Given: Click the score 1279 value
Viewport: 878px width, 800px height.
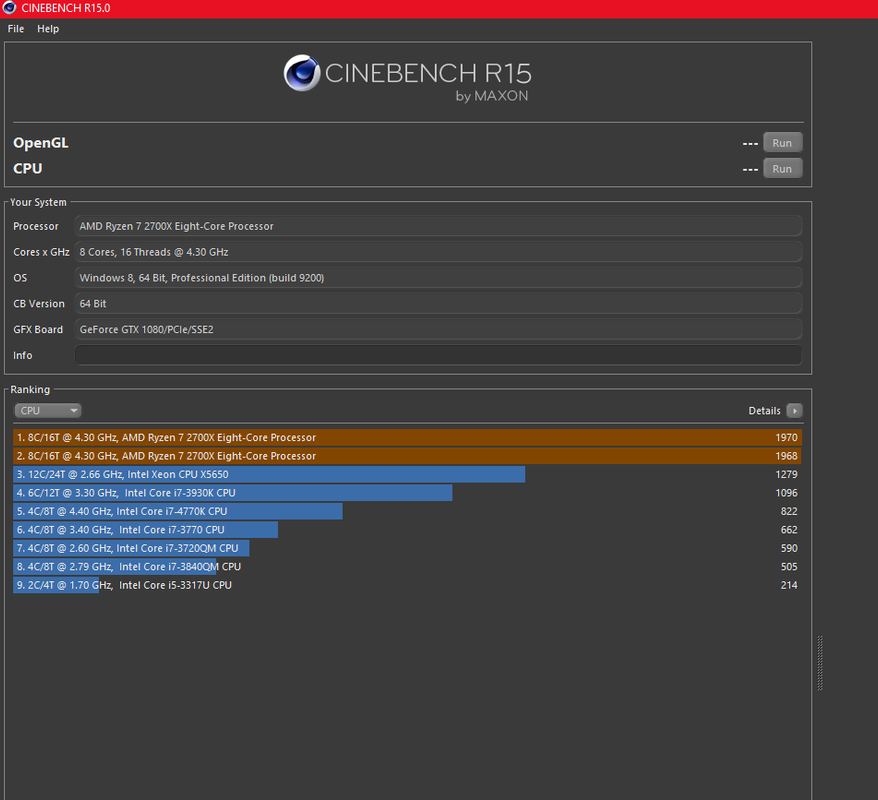Looking at the screenshot, I should pos(786,474).
